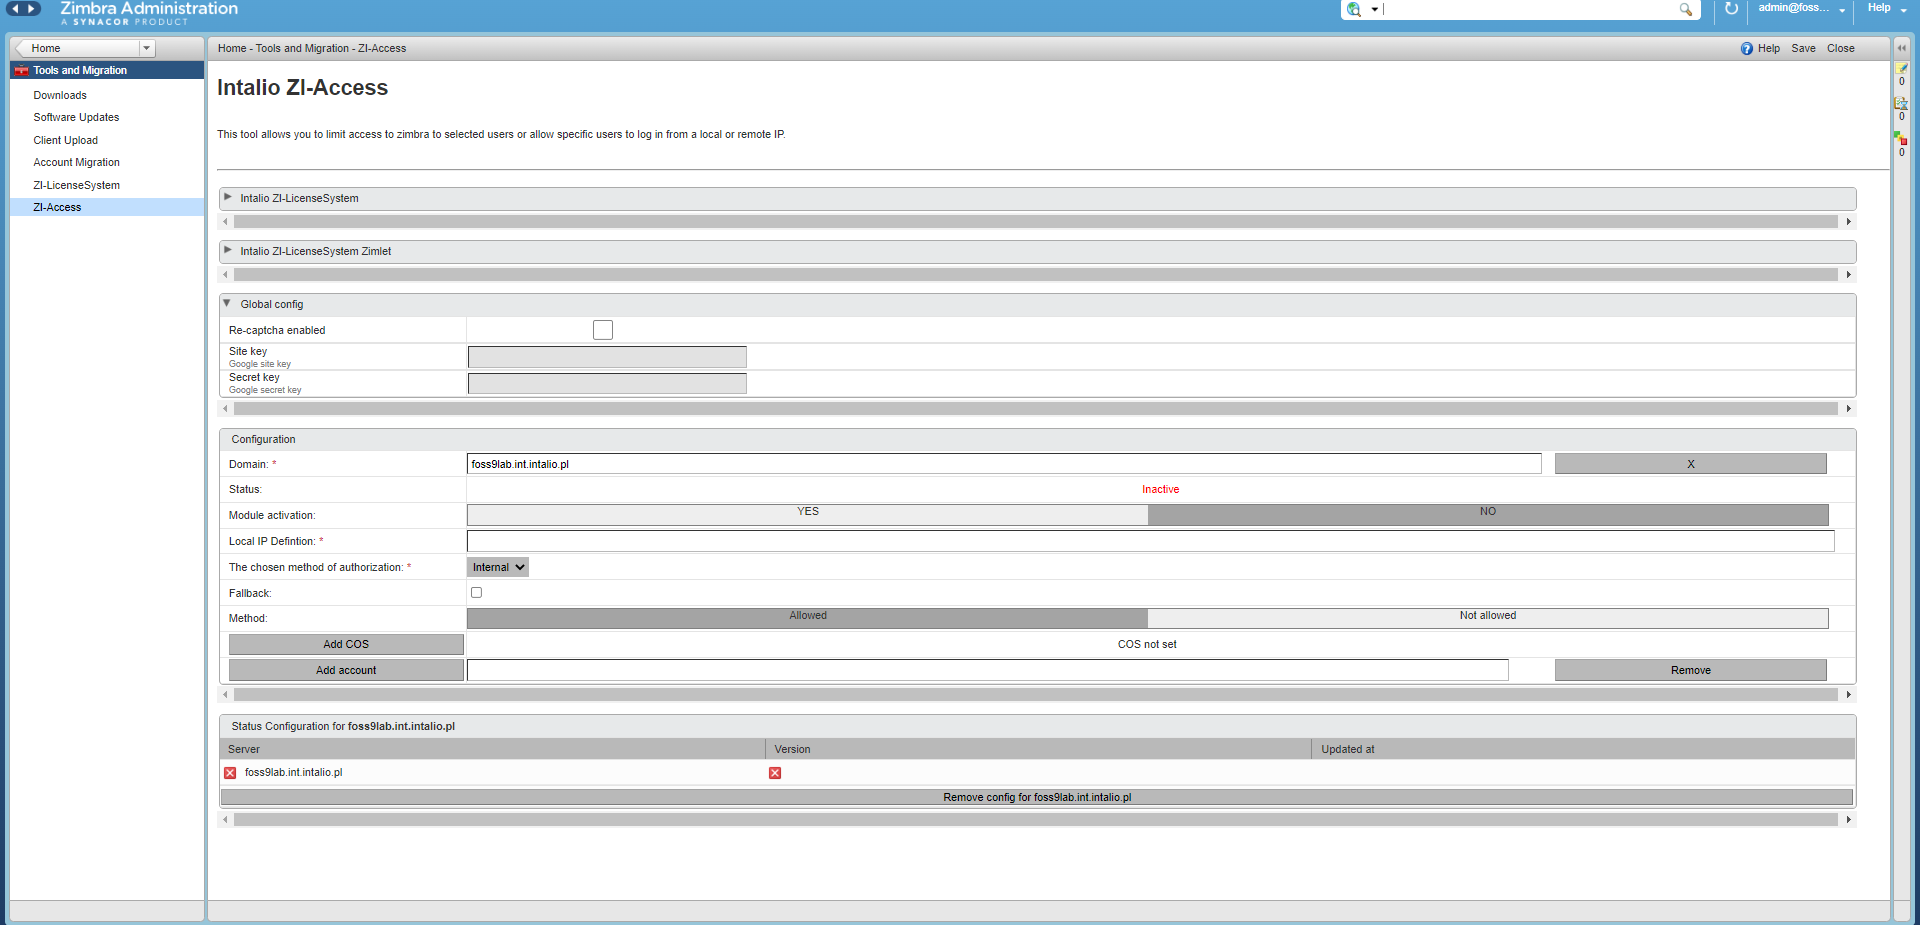Open the search type globe icon
Viewport: 1920px width, 925px height.
click(x=1354, y=9)
